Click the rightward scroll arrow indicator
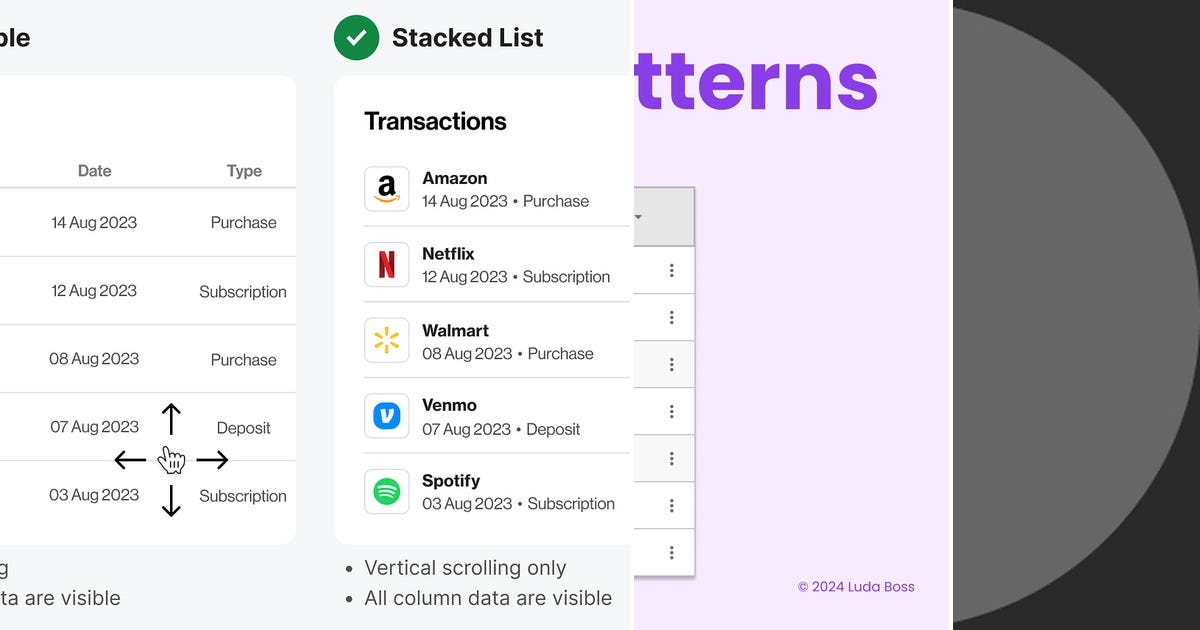 pos(214,459)
